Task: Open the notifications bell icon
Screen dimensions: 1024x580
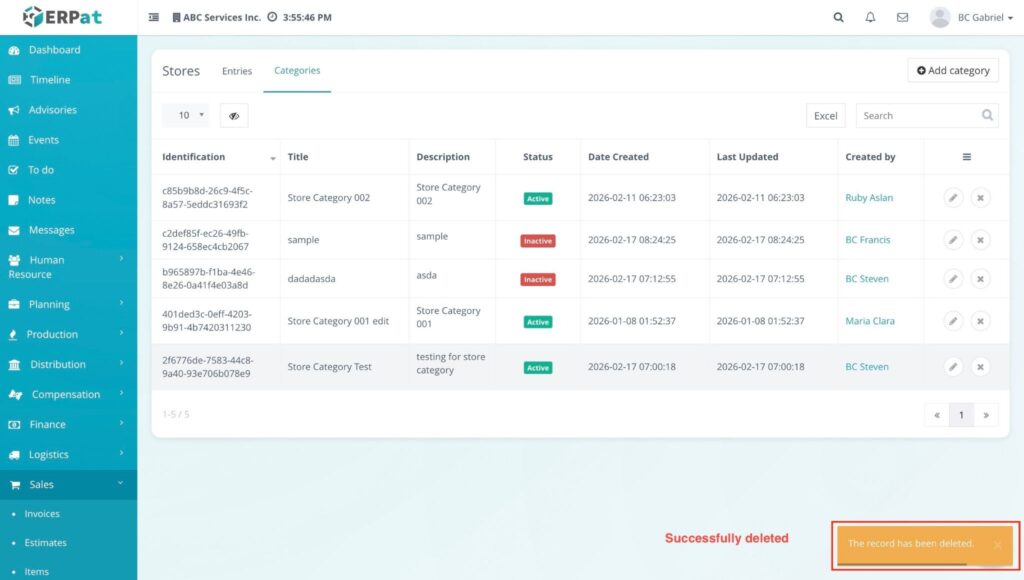Action: (870, 17)
